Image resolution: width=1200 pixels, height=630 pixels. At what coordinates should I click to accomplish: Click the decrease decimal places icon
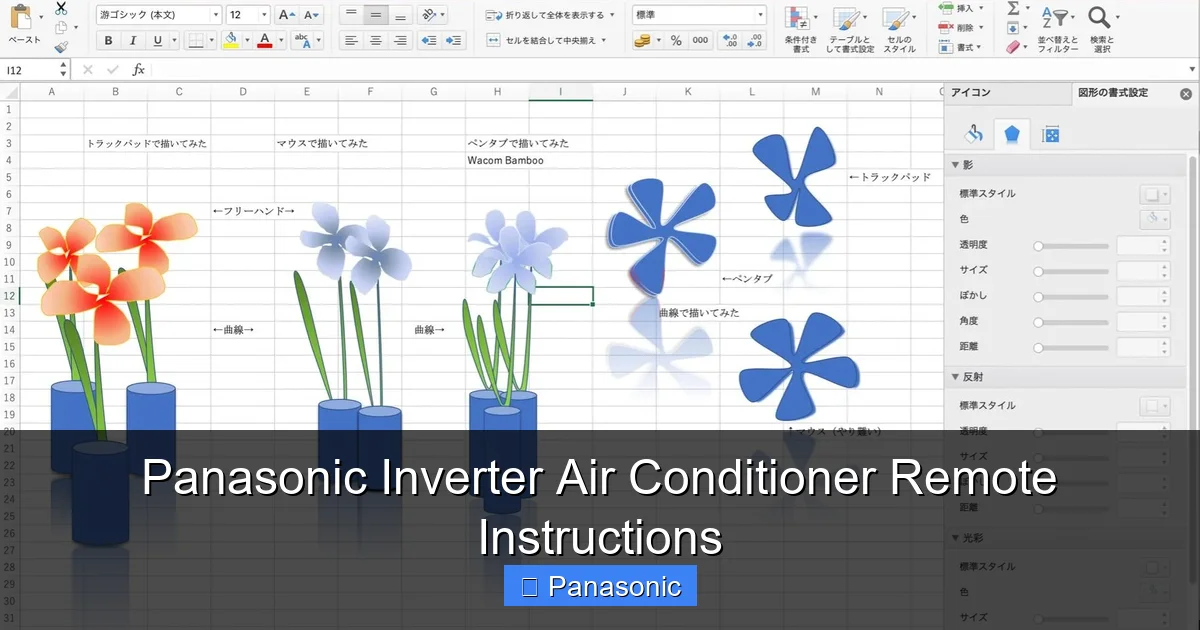pos(755,40)
